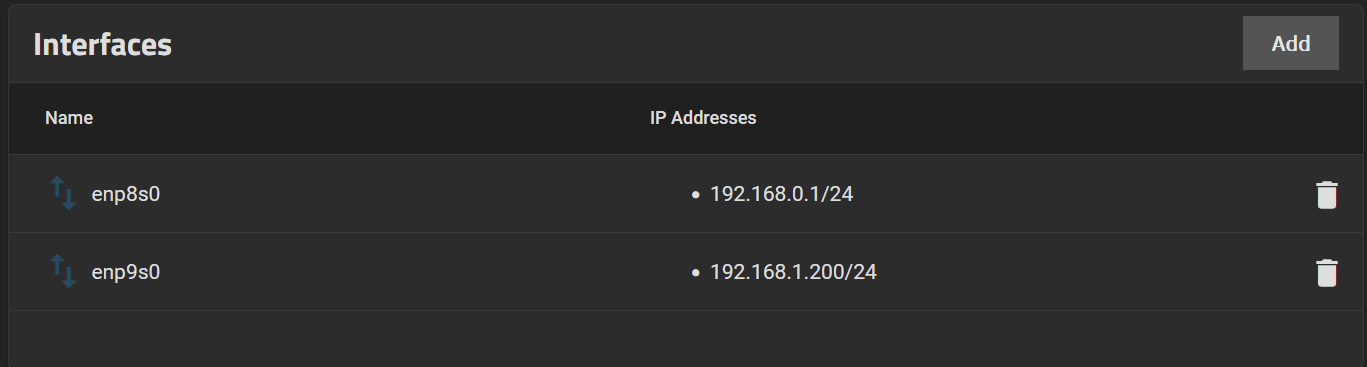Click the address 192.168.1.200/24

[793, 272]
